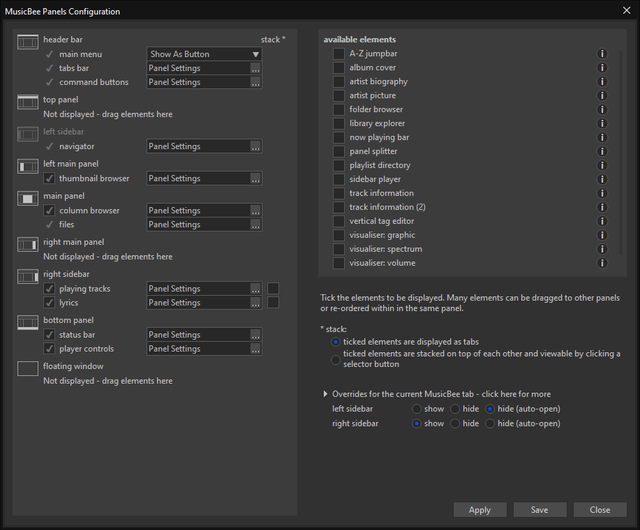Select ticked elements displayed as tabs
Image resolution: width=640 pixels, height=530 pixels.
pos(335,341)
